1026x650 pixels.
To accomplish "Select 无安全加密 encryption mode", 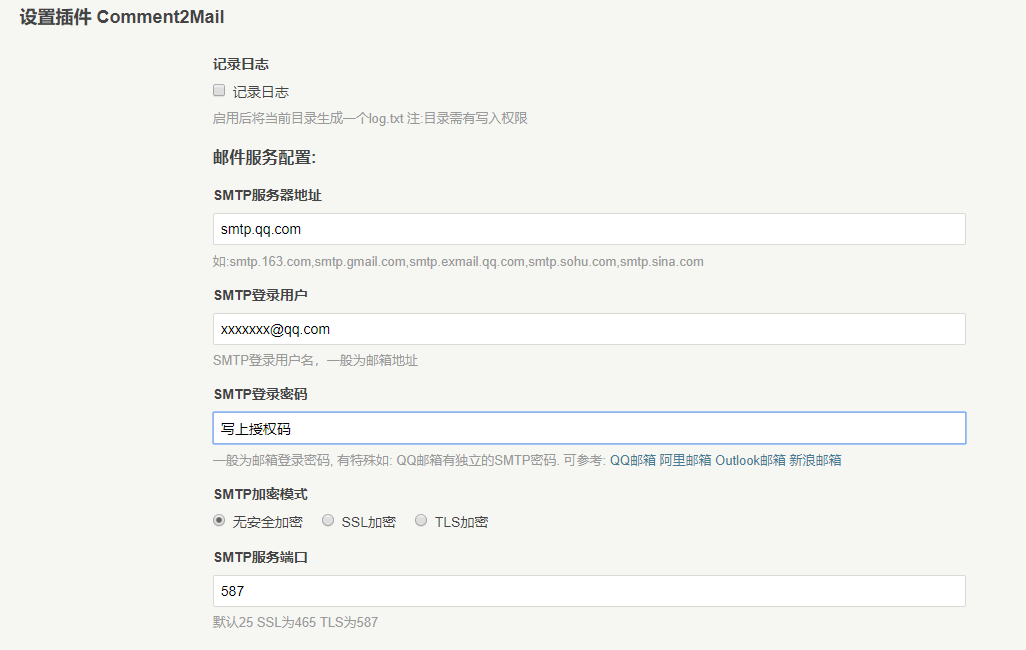I will click(x=219, y=520).
